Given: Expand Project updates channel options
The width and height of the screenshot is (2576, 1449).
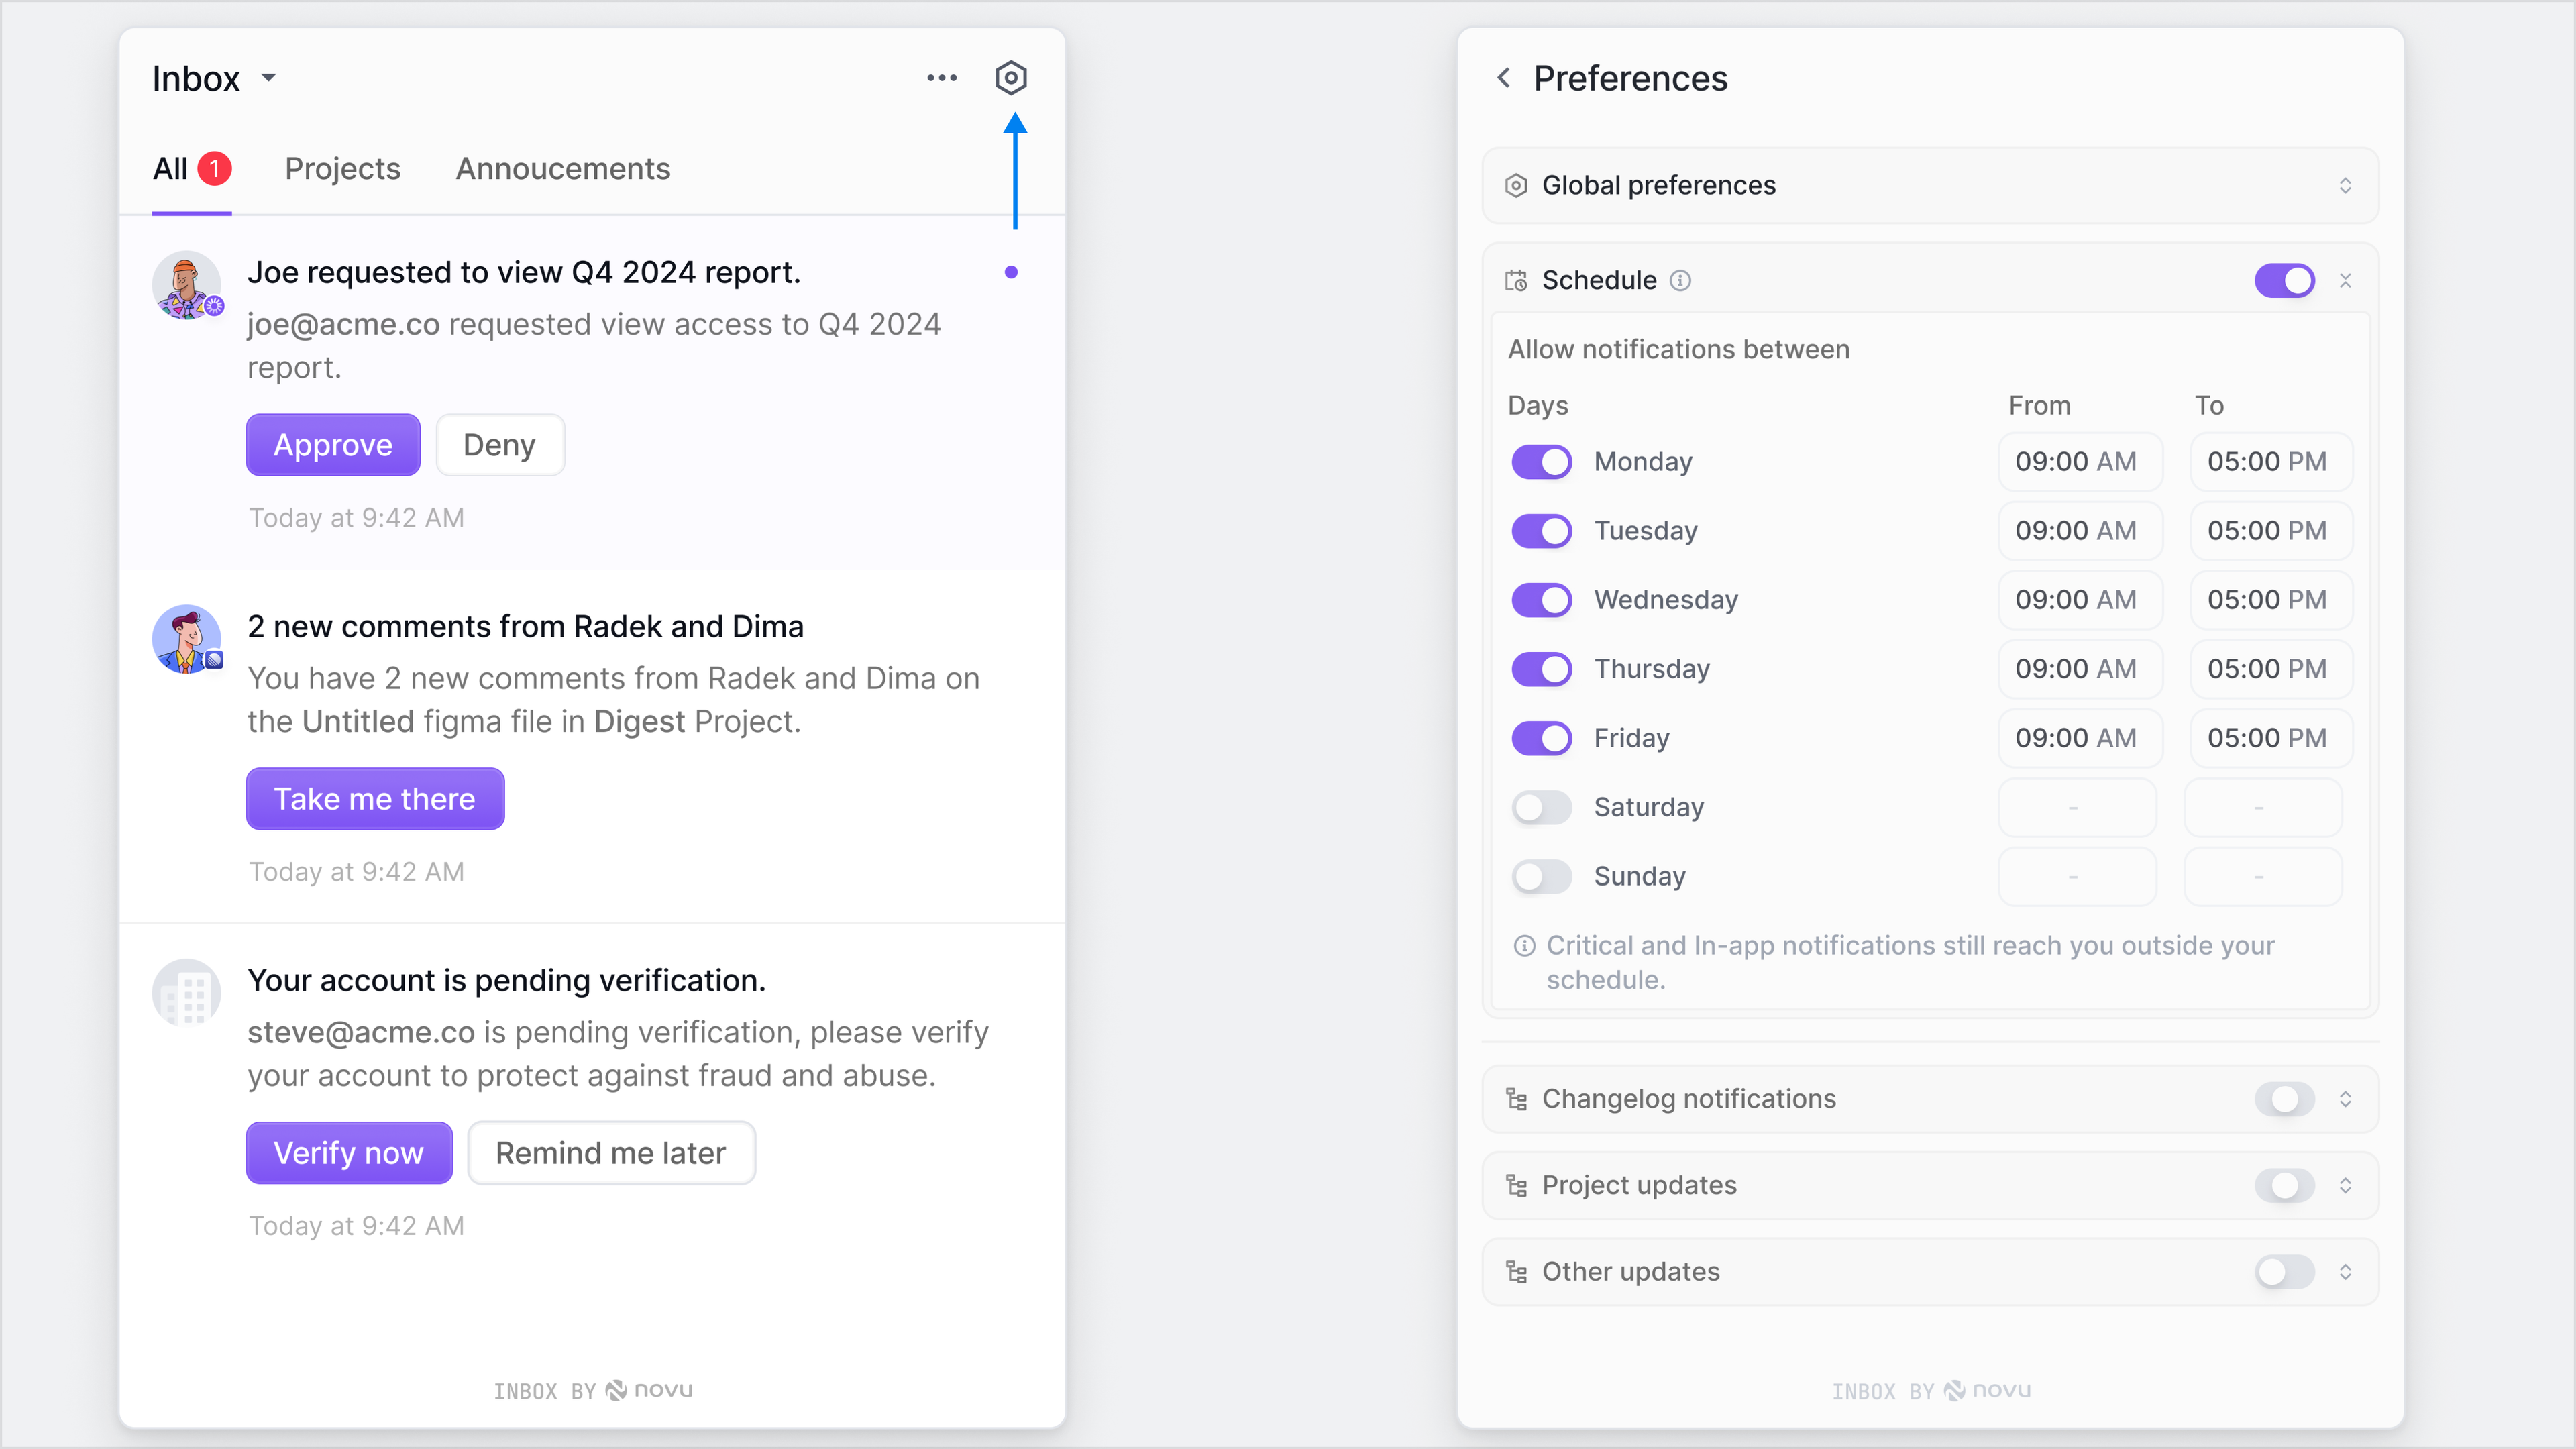Looking at the screenshot, I should coord(2346,1185).
